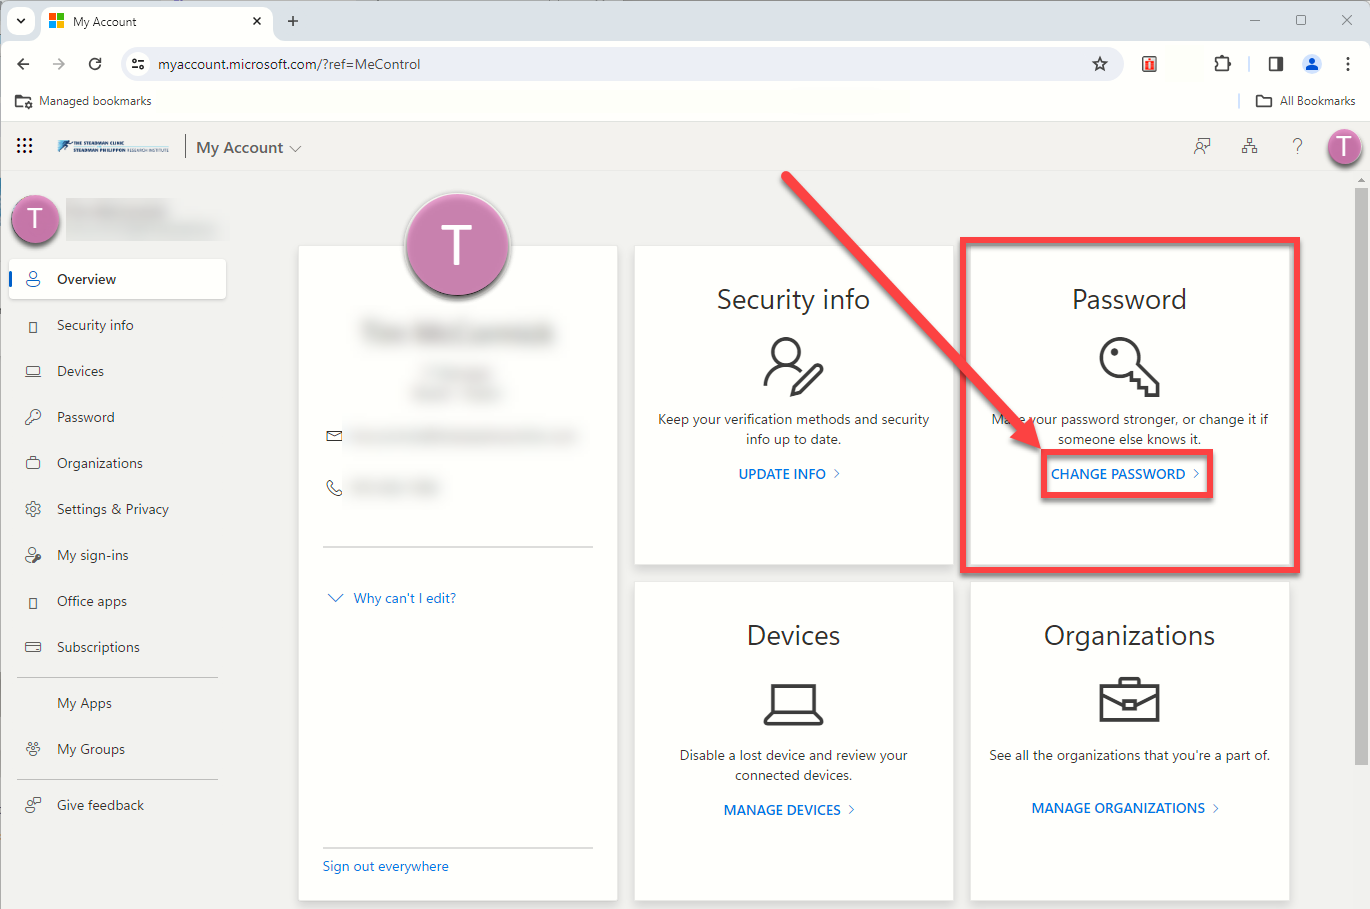Click the MANAGE ORGANIZATIONS link

point(1125,808)
